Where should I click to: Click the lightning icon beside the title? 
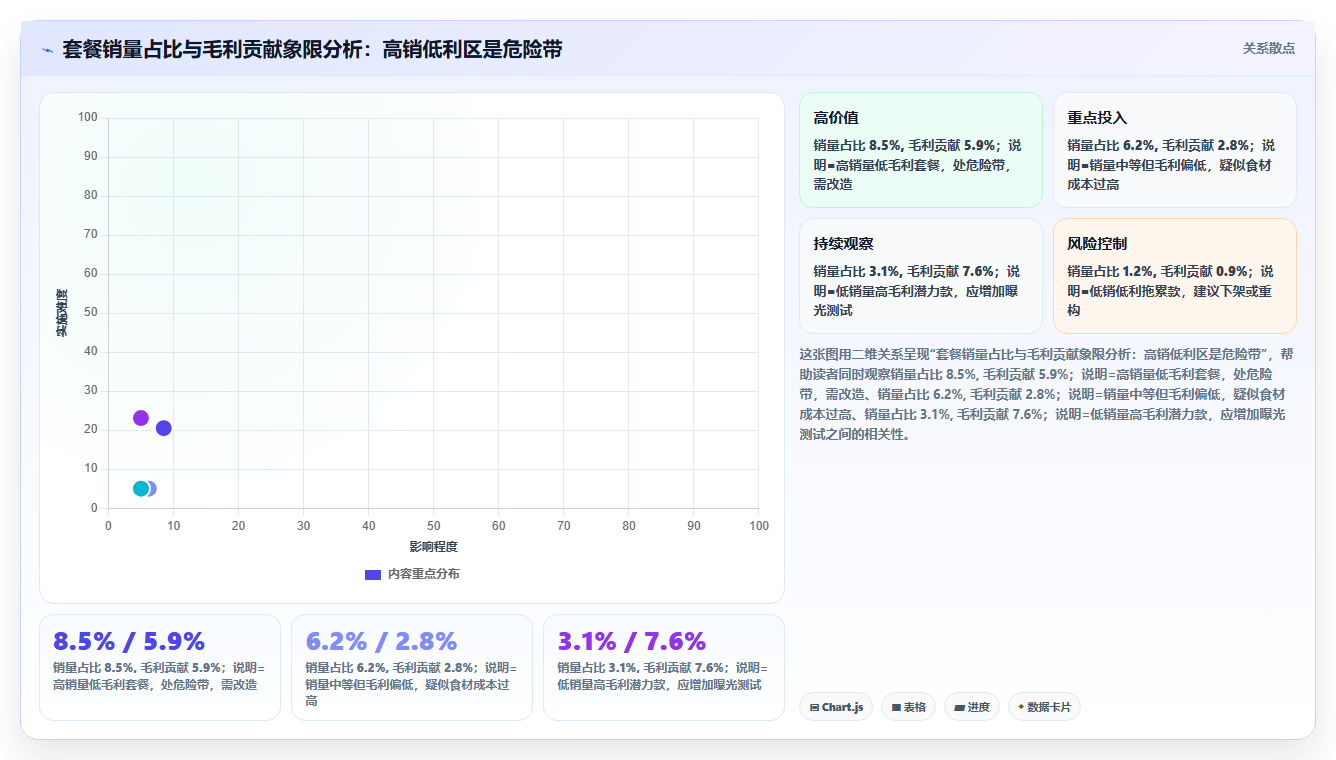(48, 50)
